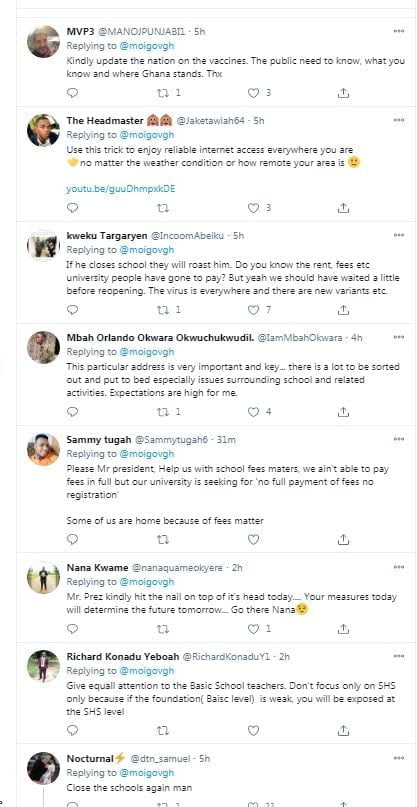The image size is (417, 807).
Task: Reply to Sammy tugah's school fees tweet
Action: coord(73,539)
